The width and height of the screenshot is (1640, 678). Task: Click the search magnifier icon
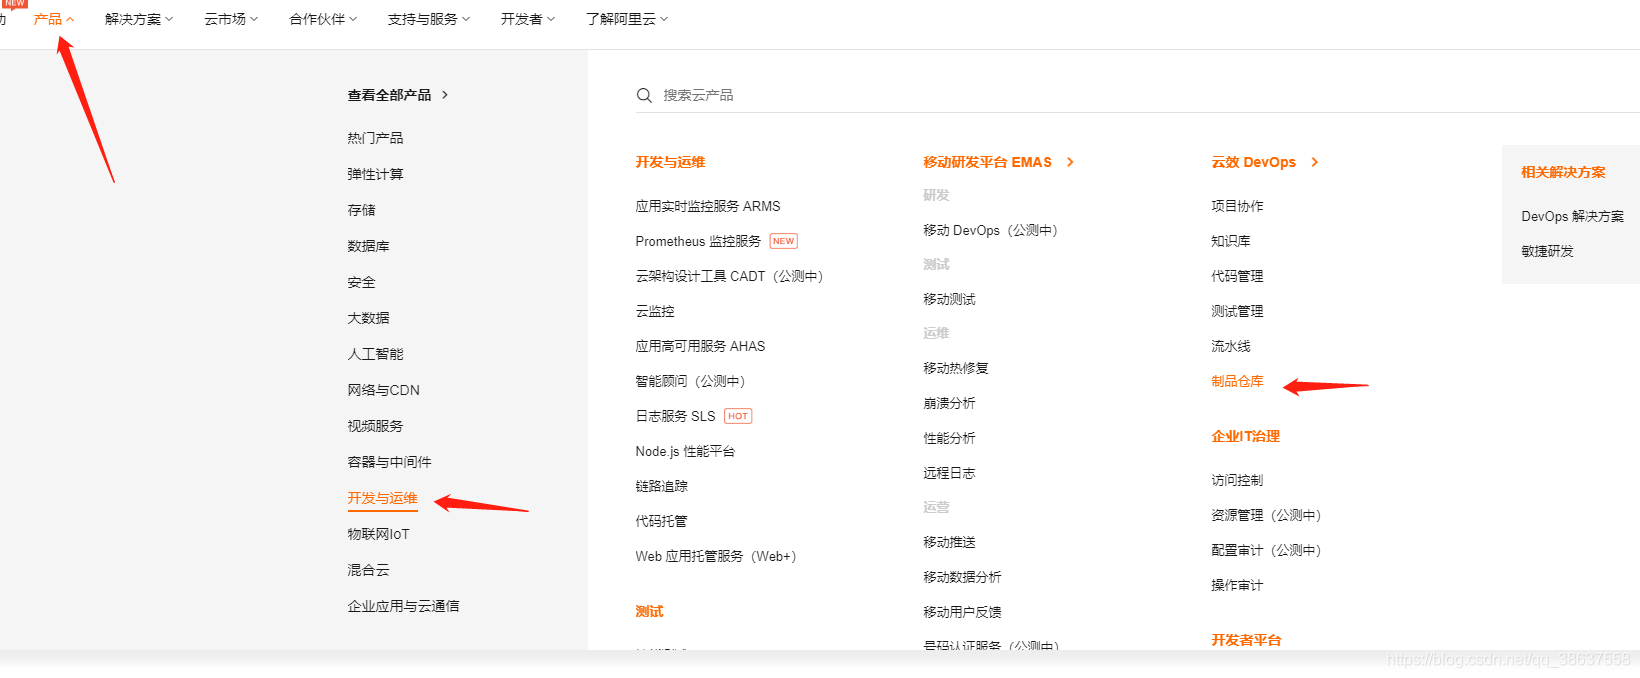tap(644, 95)
